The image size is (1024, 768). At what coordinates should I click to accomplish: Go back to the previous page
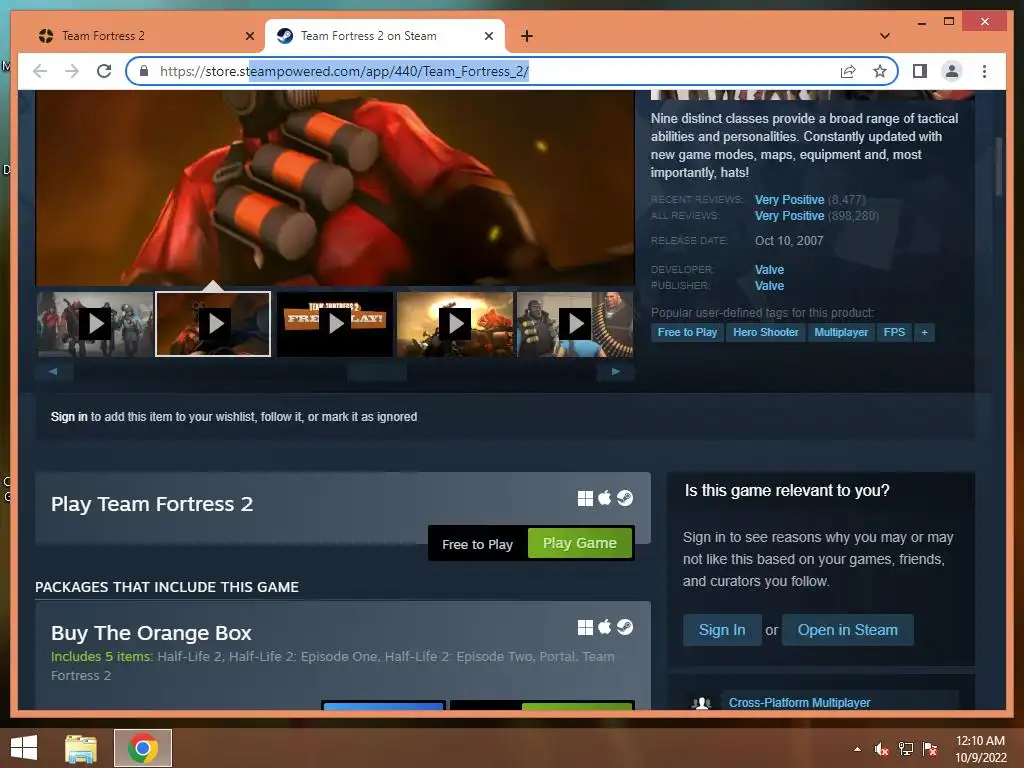pyautogui.click(x=40, y=71)
